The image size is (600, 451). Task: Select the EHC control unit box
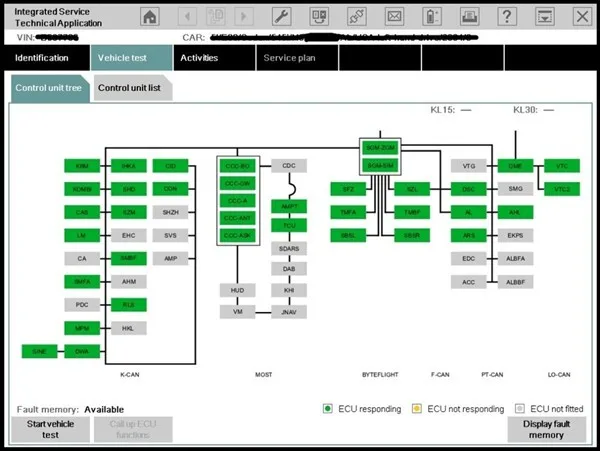(129, 235)
